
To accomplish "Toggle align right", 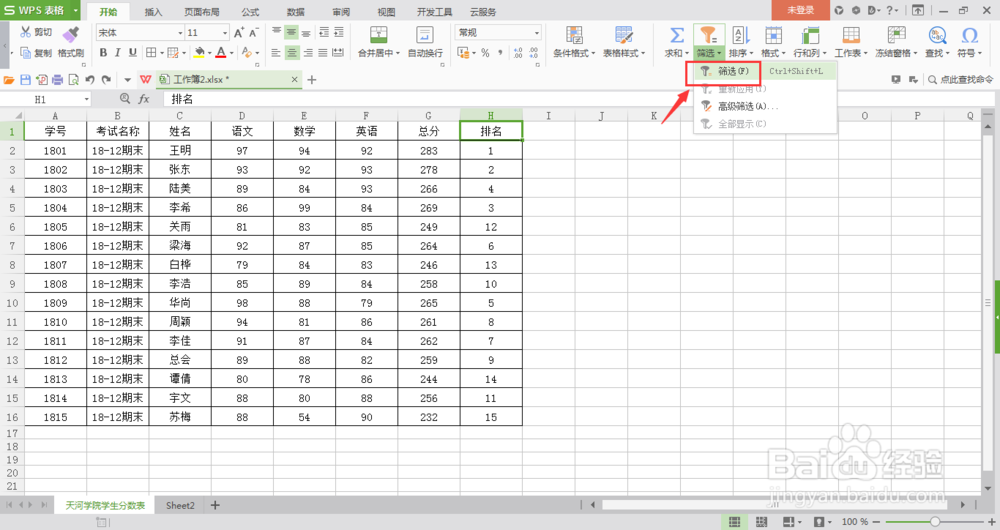I will click(307, 53).
